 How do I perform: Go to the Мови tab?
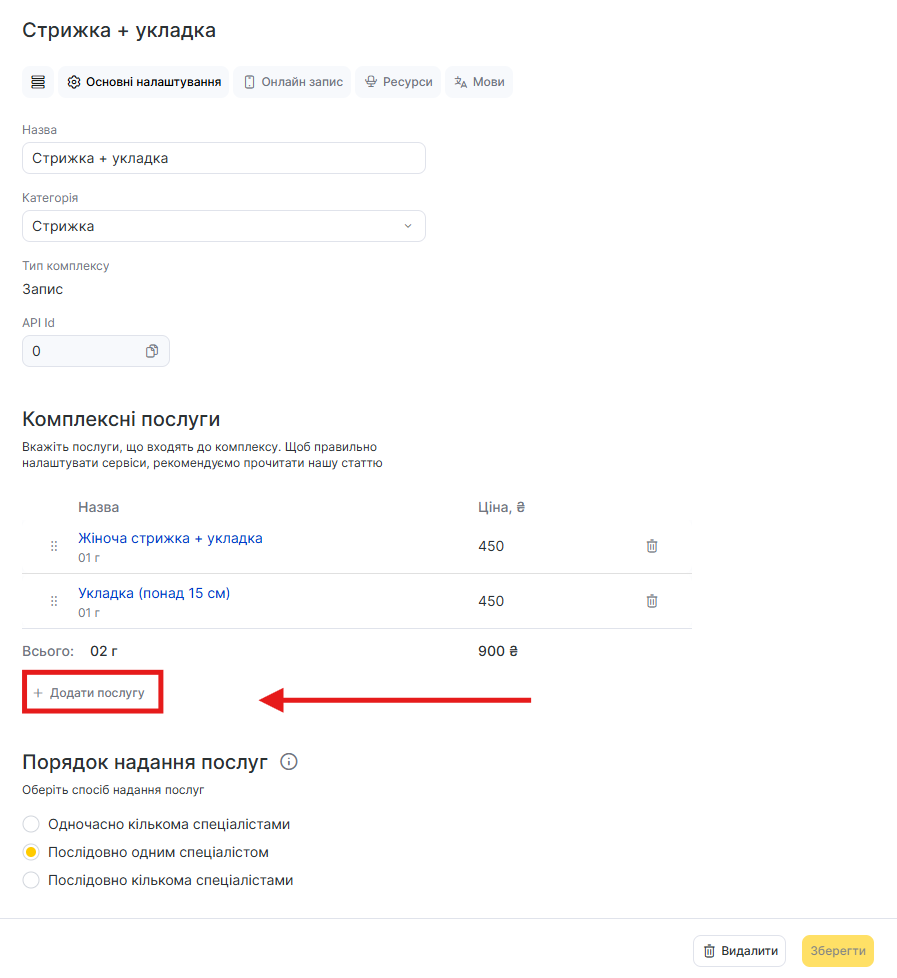[479, 82]
